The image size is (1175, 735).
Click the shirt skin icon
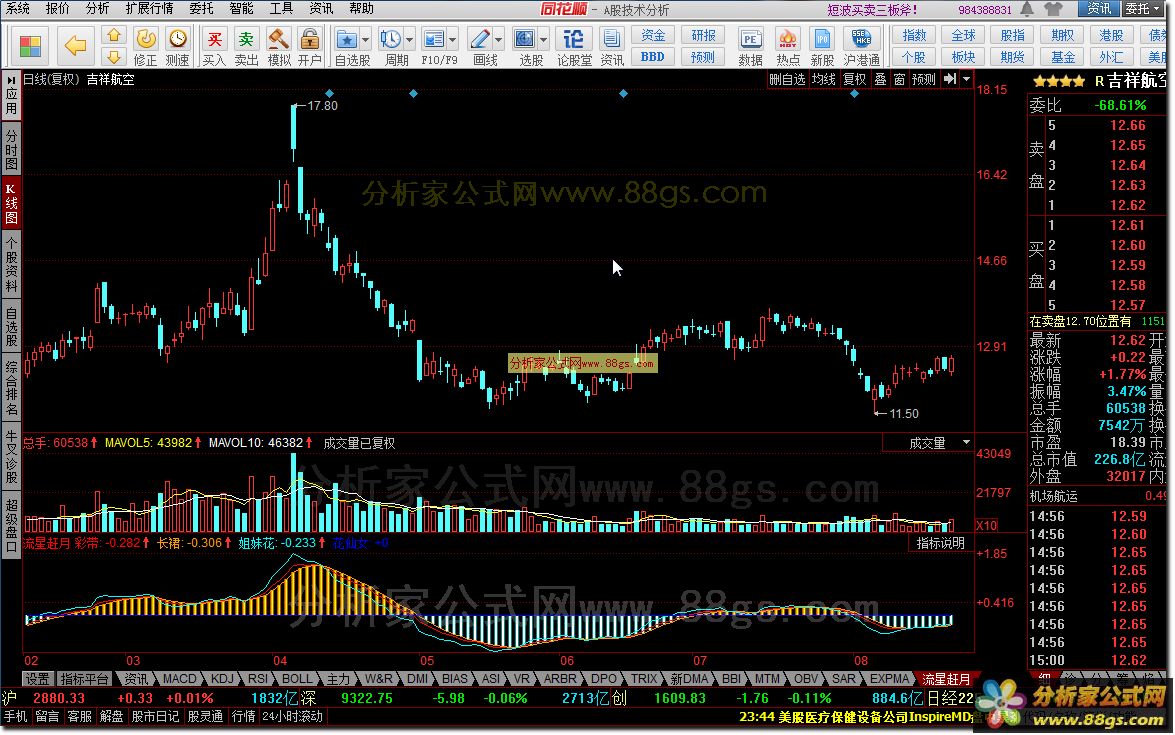pyautogui.click(x=1053, y=9)
